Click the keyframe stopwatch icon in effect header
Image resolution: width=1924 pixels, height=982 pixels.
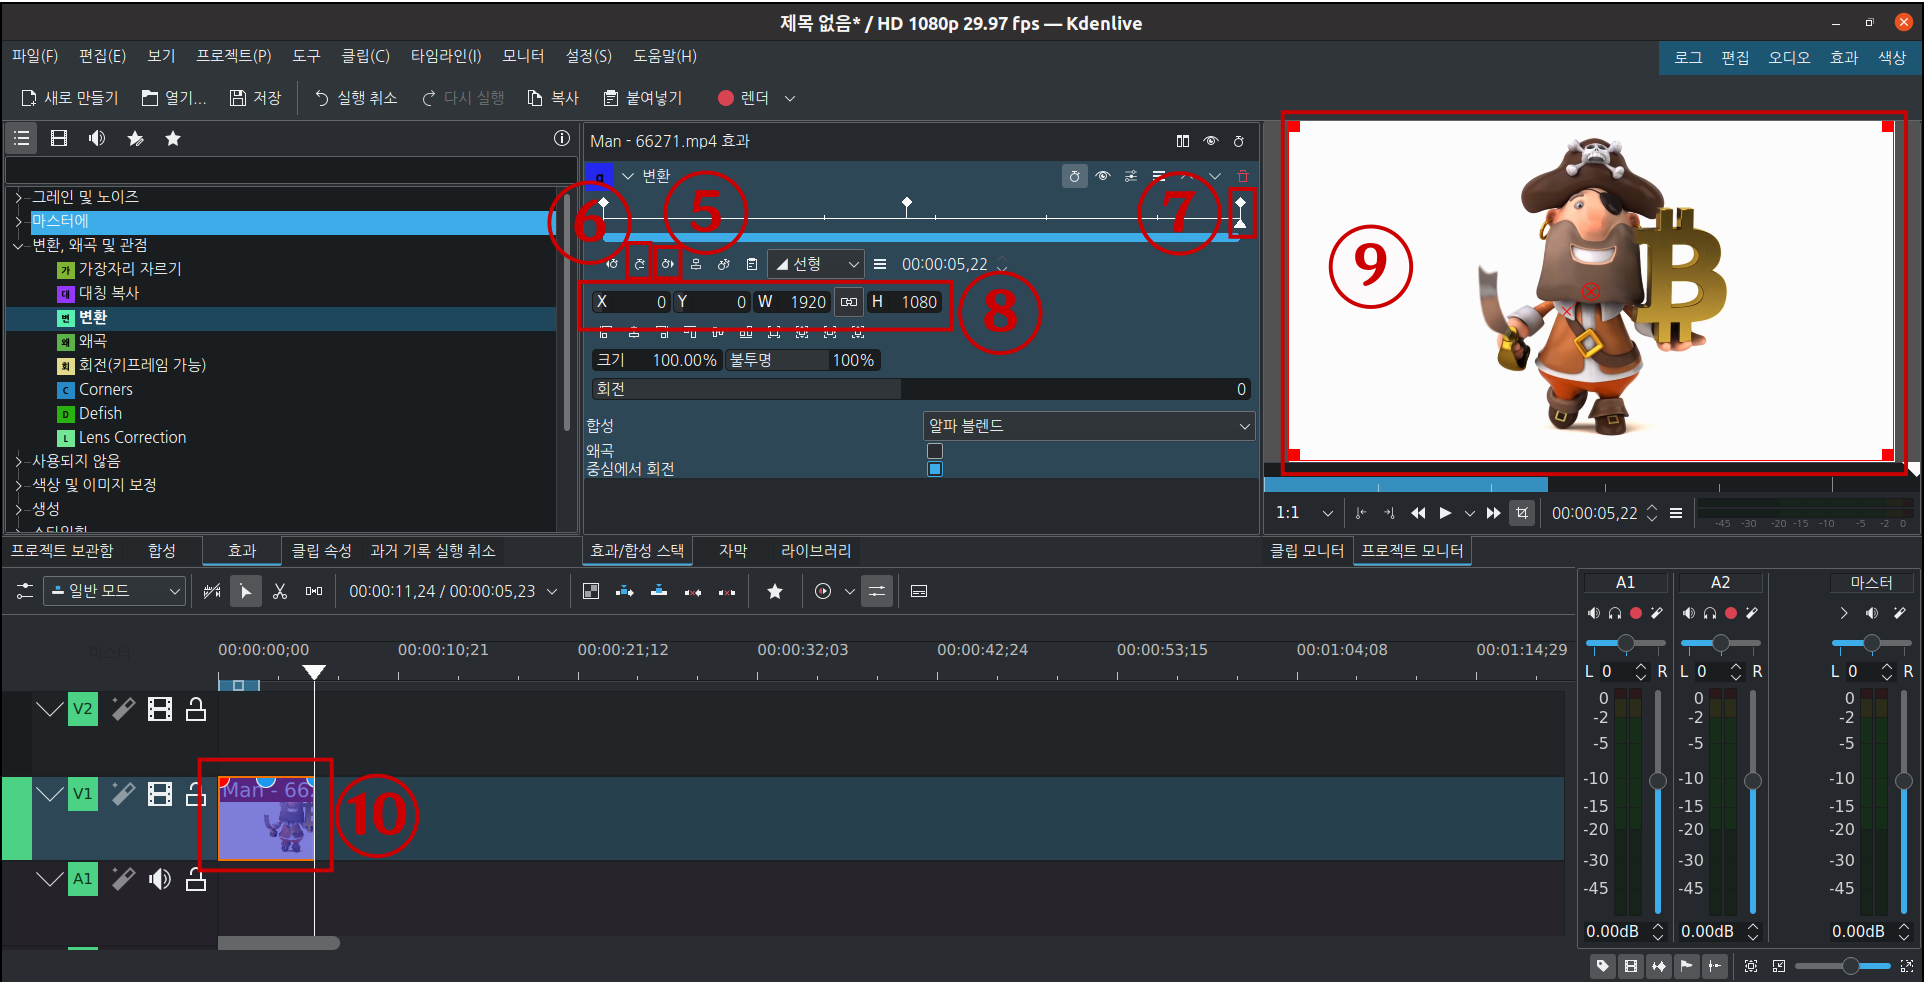1074,176
